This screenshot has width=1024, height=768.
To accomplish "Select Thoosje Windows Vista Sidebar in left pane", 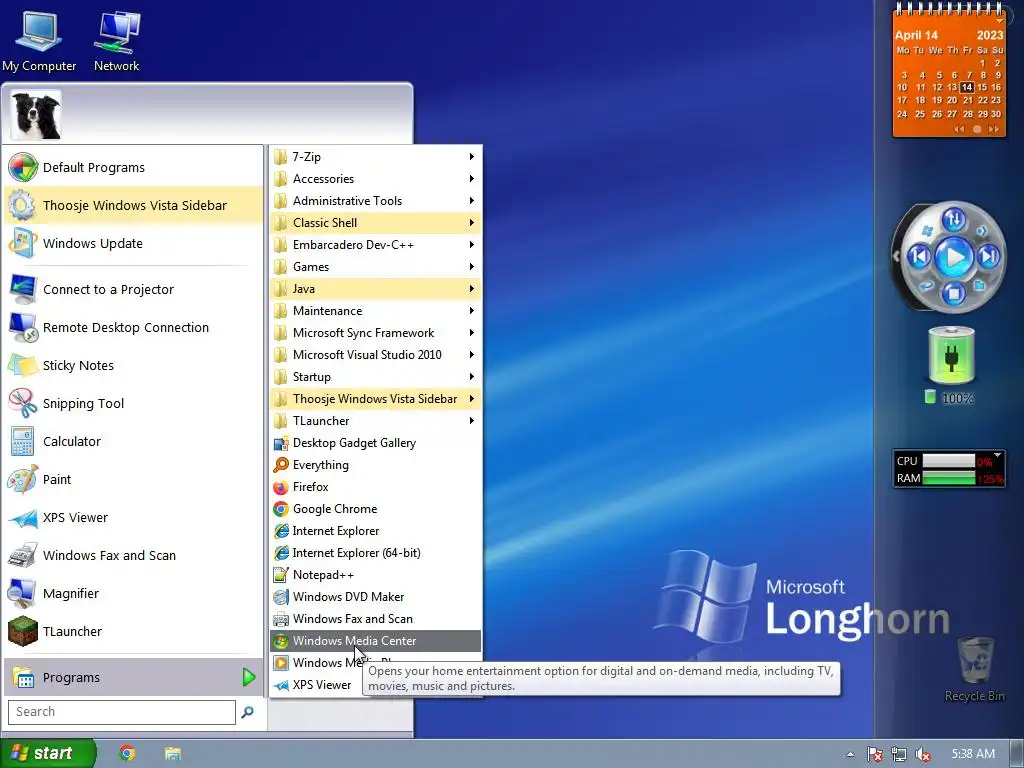I will click(x=133, y=205).
